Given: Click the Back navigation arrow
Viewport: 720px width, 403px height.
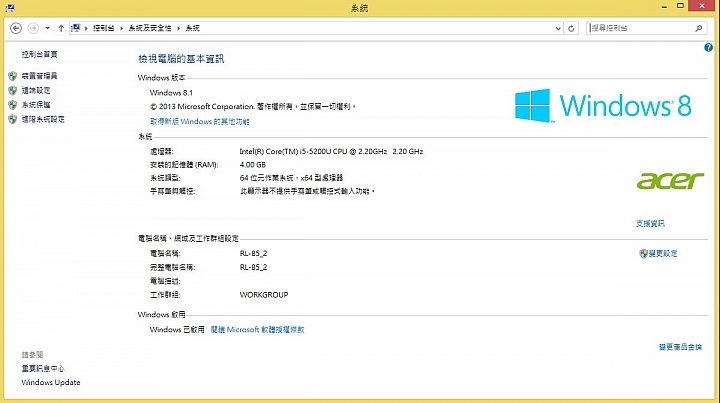Looking at the screenshot, I should (x=16, y=28).
